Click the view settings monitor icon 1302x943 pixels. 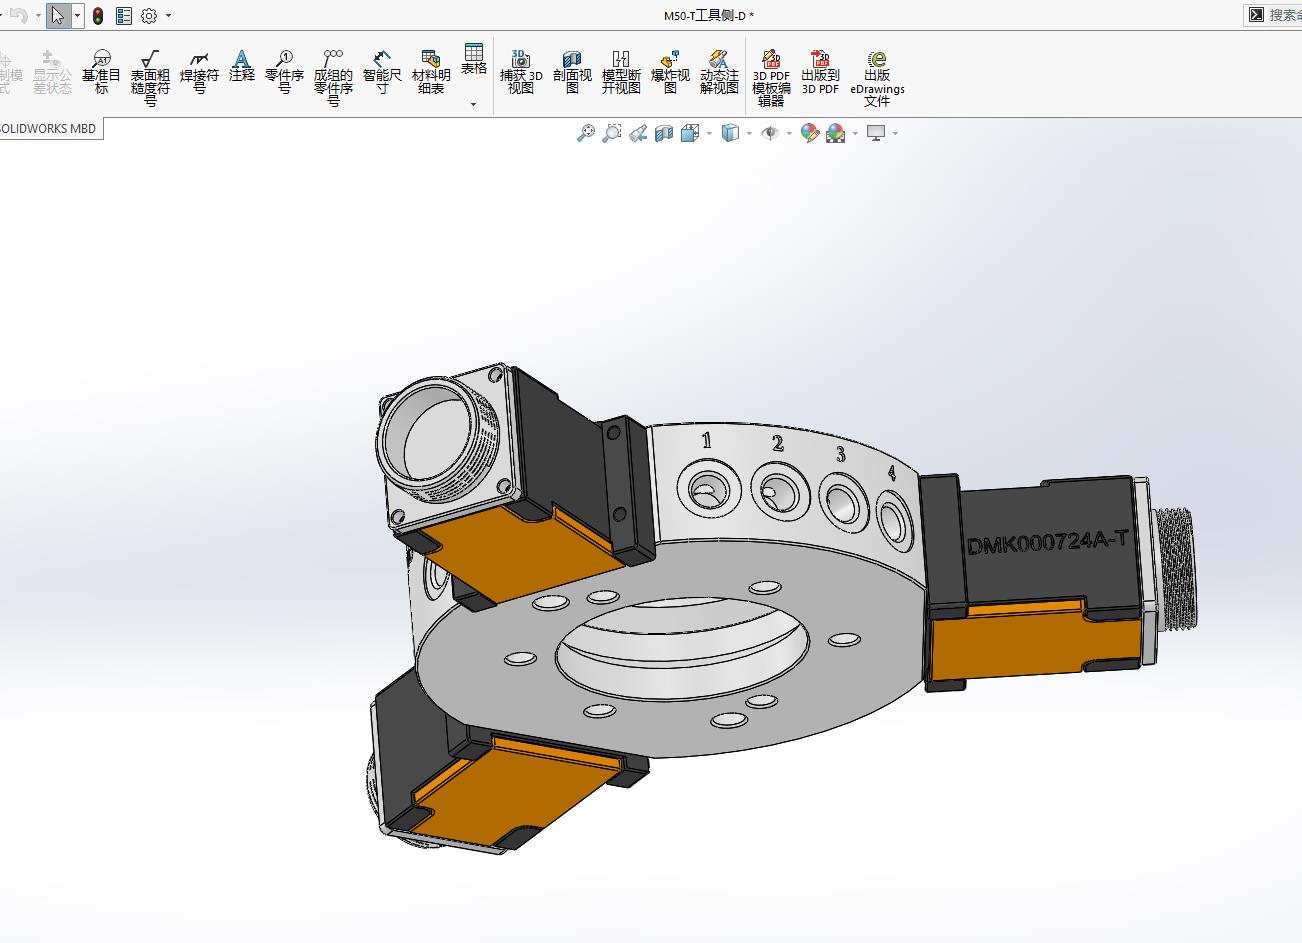pyautogui.click(x=876, y=133)
